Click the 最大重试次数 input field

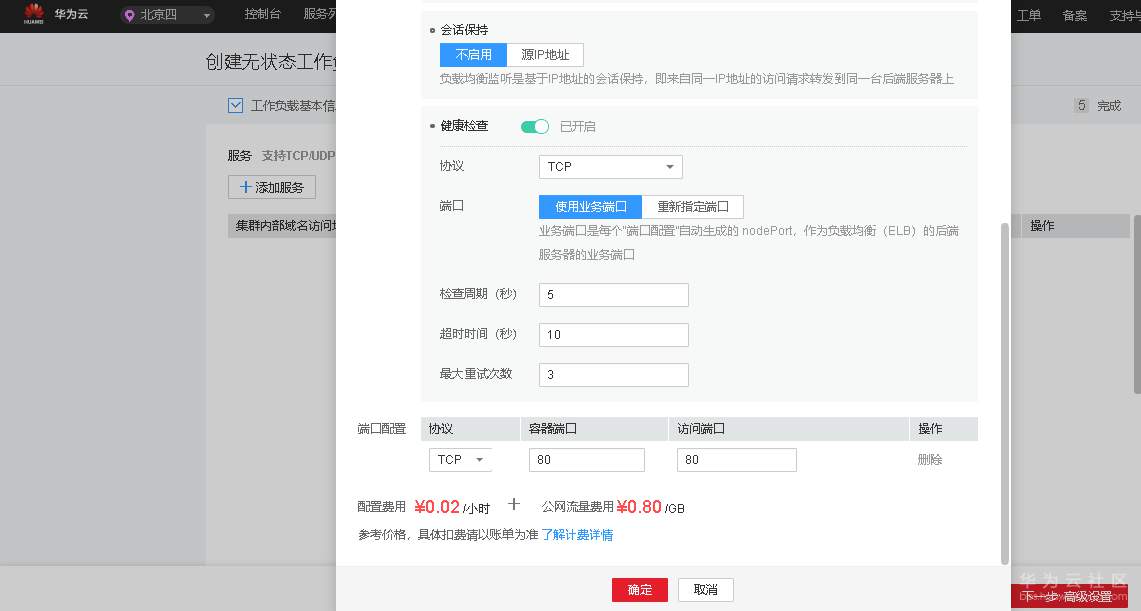tap(613, 375)
